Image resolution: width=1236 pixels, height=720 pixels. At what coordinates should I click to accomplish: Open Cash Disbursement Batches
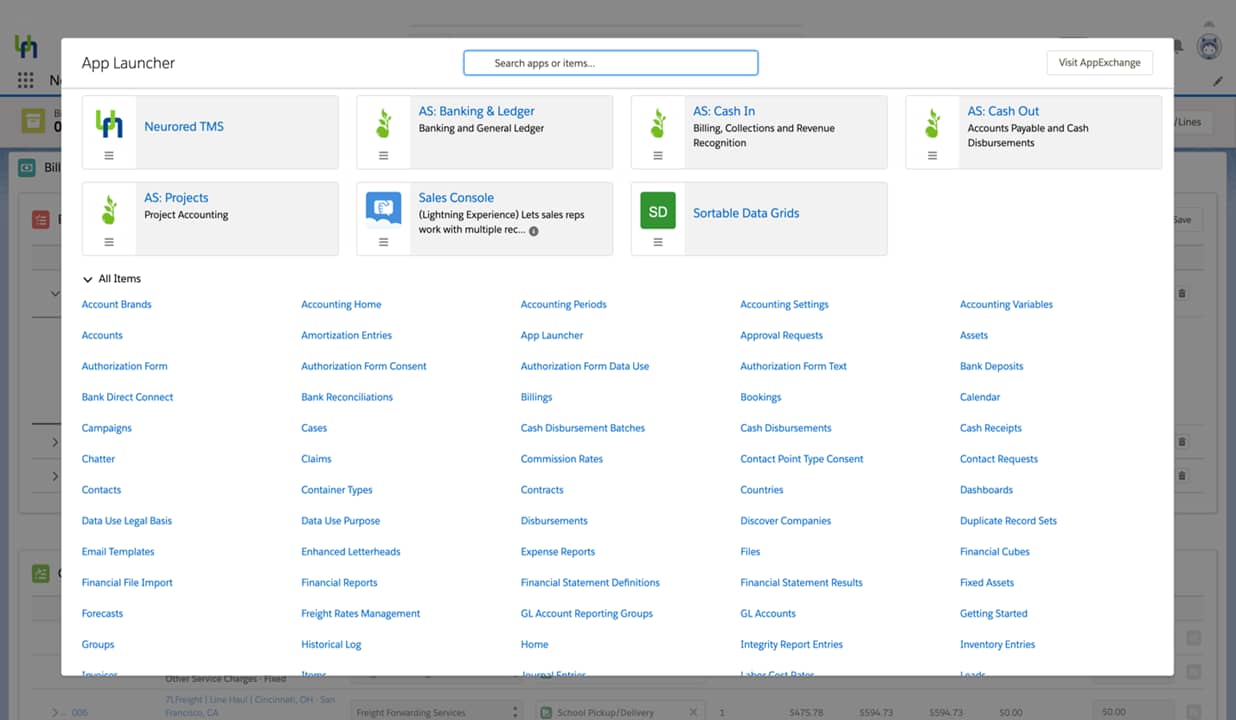(x=583, y=429)
